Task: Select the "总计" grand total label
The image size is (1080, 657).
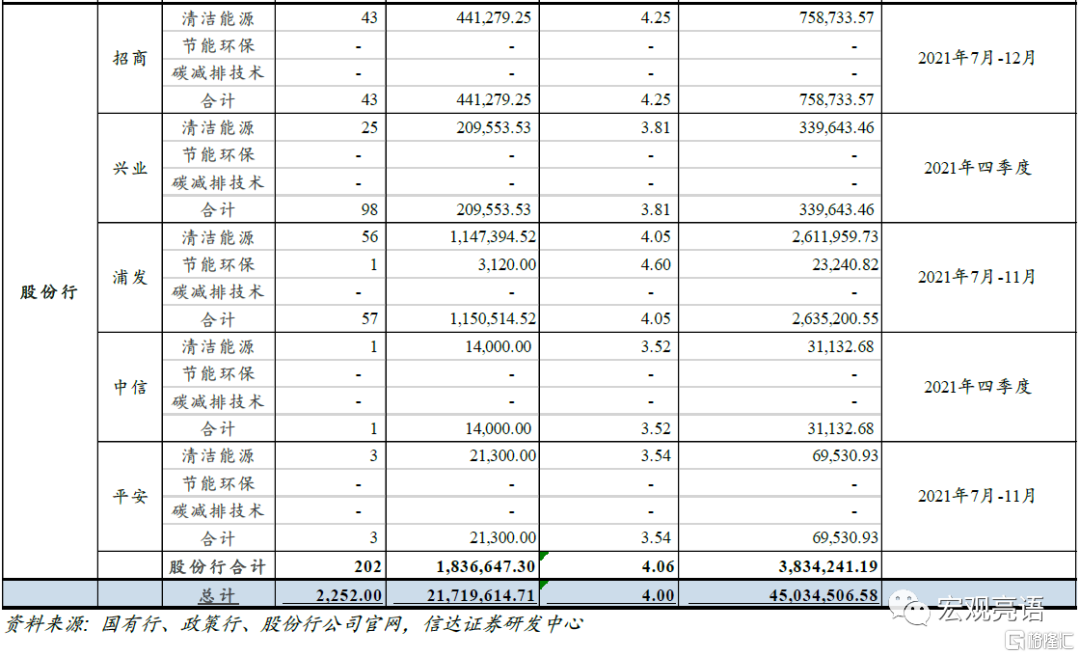Action: tap(218, 596)
